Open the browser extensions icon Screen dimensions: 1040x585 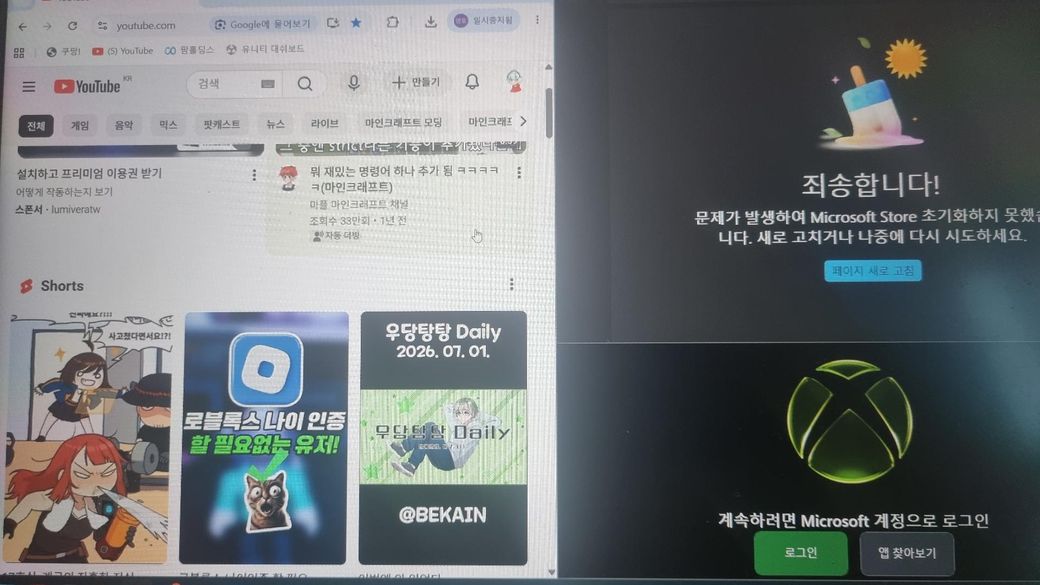pos(392,22)
